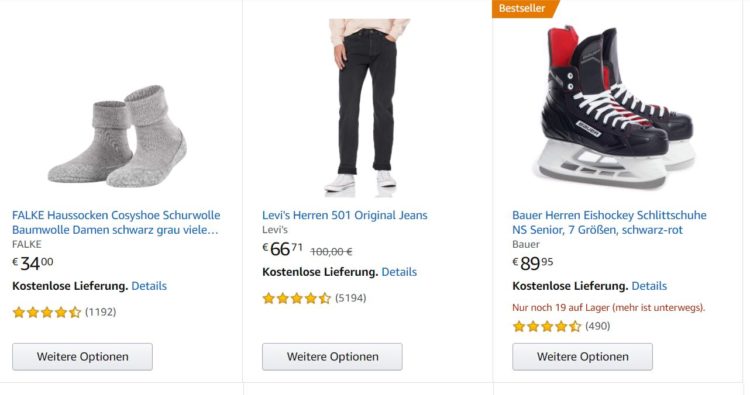Screen dimensions: 750x395
Task: Open delivery Details link for Levi's jeans
Action: pyautogui.click(x=399, y=272)
